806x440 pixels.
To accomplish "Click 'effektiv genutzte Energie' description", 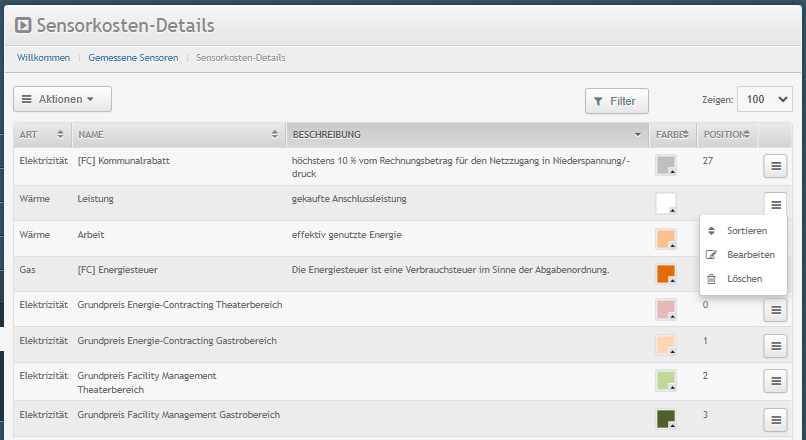I will click(346, 235).
